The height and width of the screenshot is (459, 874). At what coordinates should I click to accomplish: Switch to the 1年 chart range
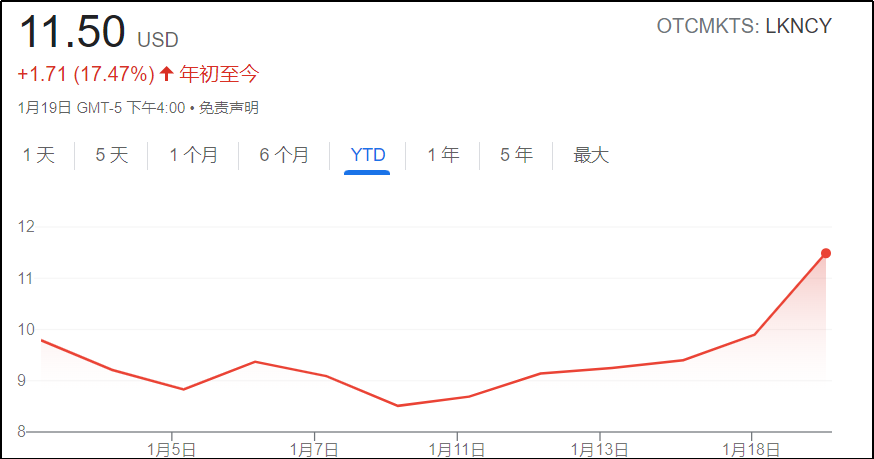tap(443, 155)
